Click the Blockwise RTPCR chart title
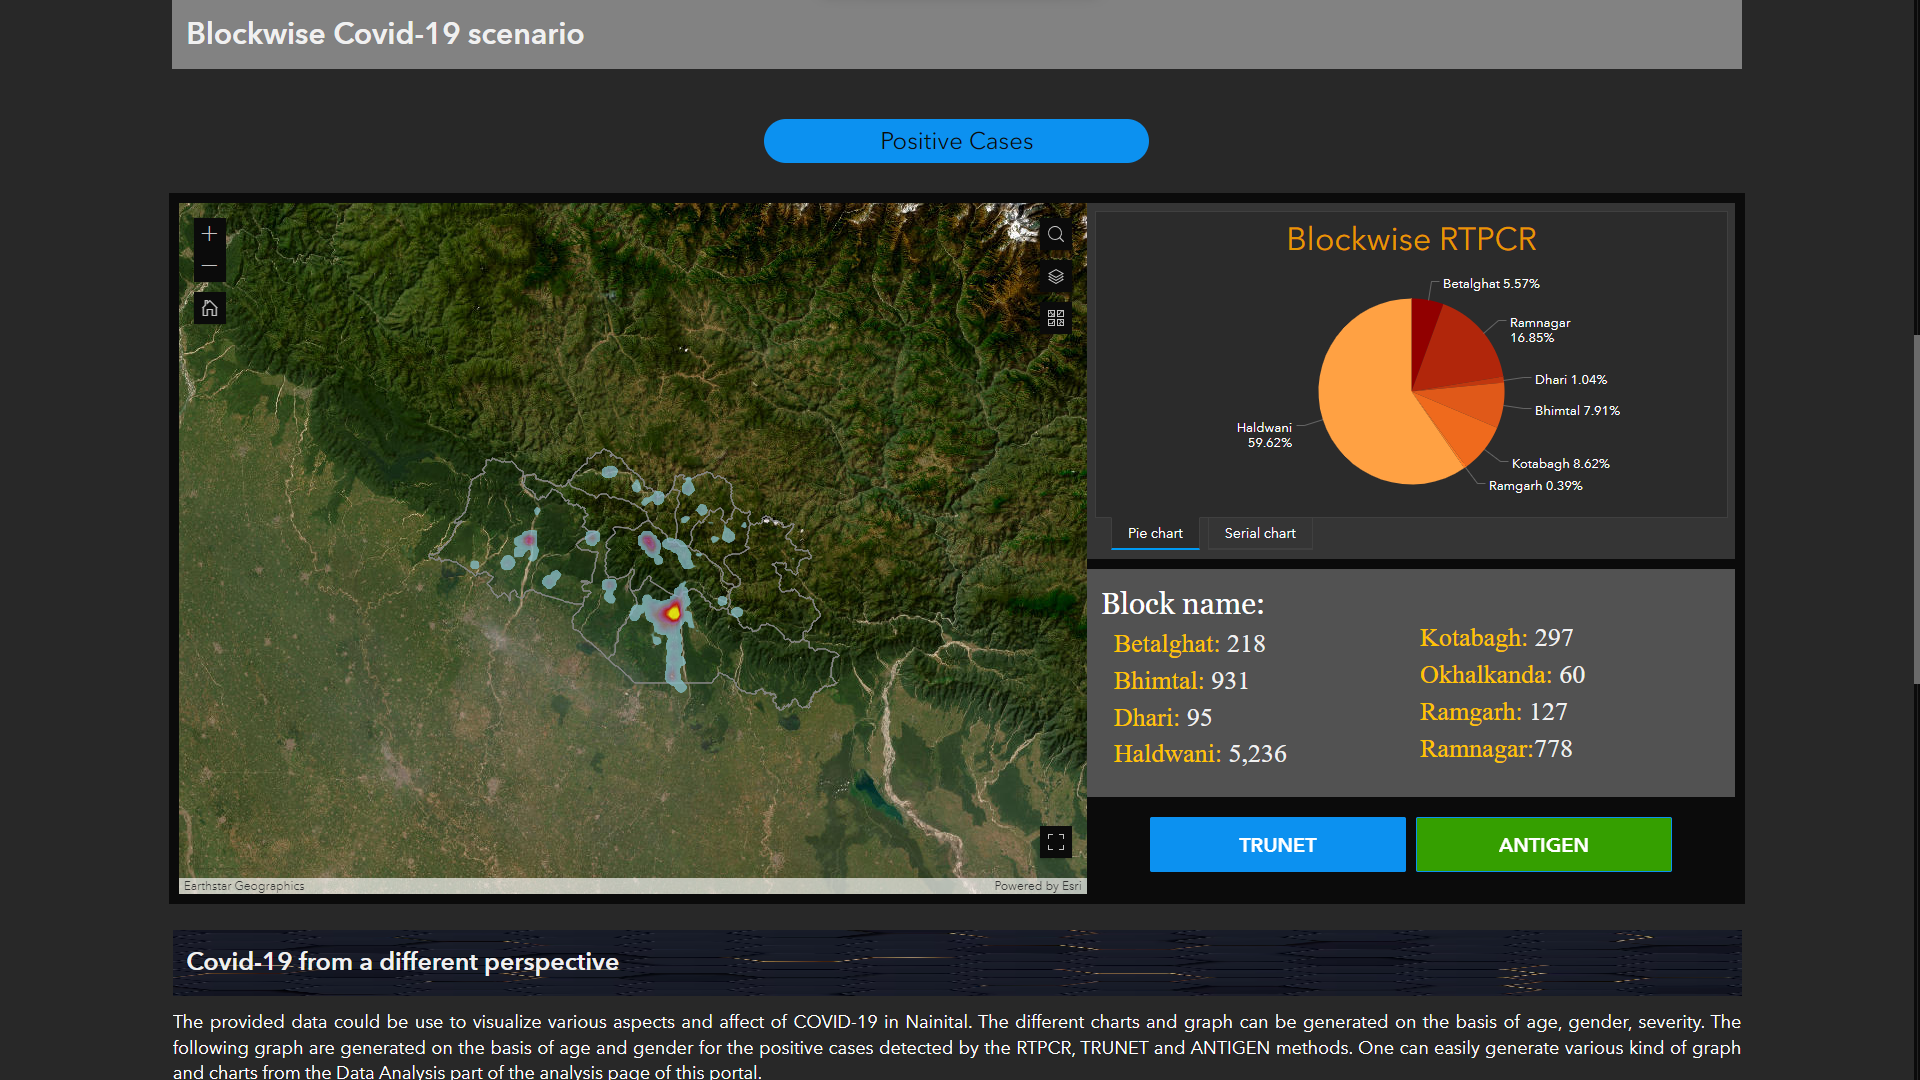Viewport: 1920px width, 1080px height. 1411,240
